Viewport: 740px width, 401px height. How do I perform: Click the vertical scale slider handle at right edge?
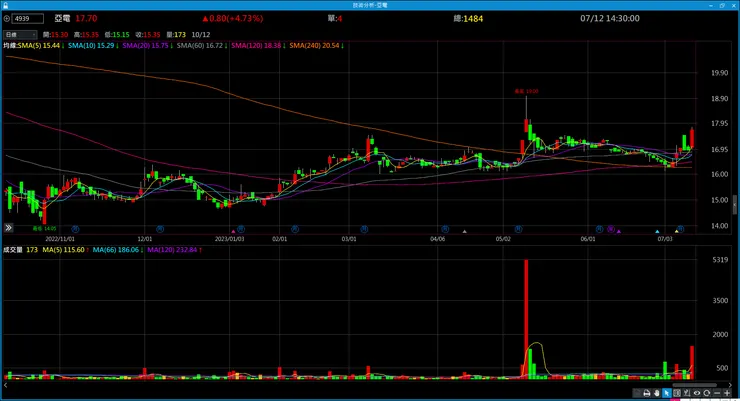click(x=735, y=204)
